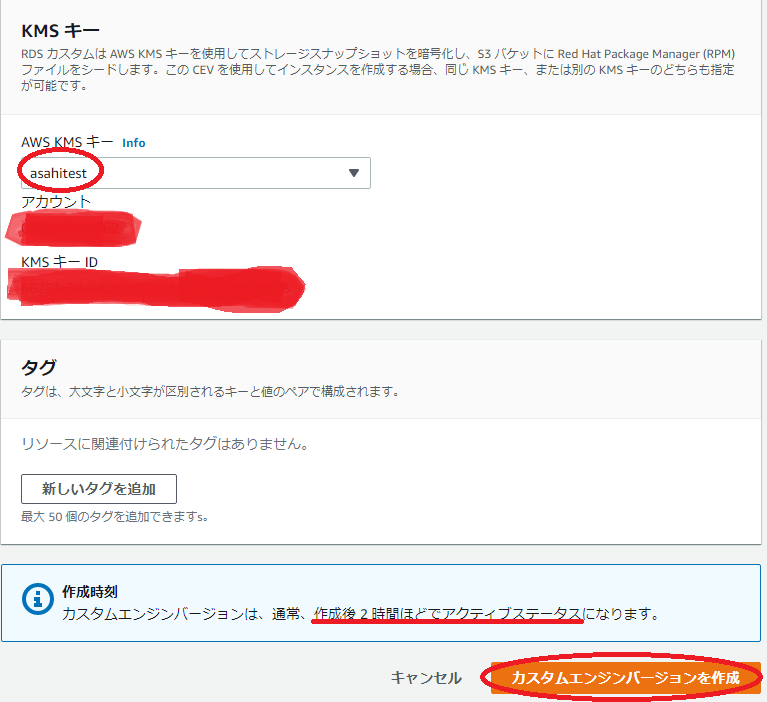The image size is (767, 702).
Task: Click the タグ section heading
Action: pos(39,367)
